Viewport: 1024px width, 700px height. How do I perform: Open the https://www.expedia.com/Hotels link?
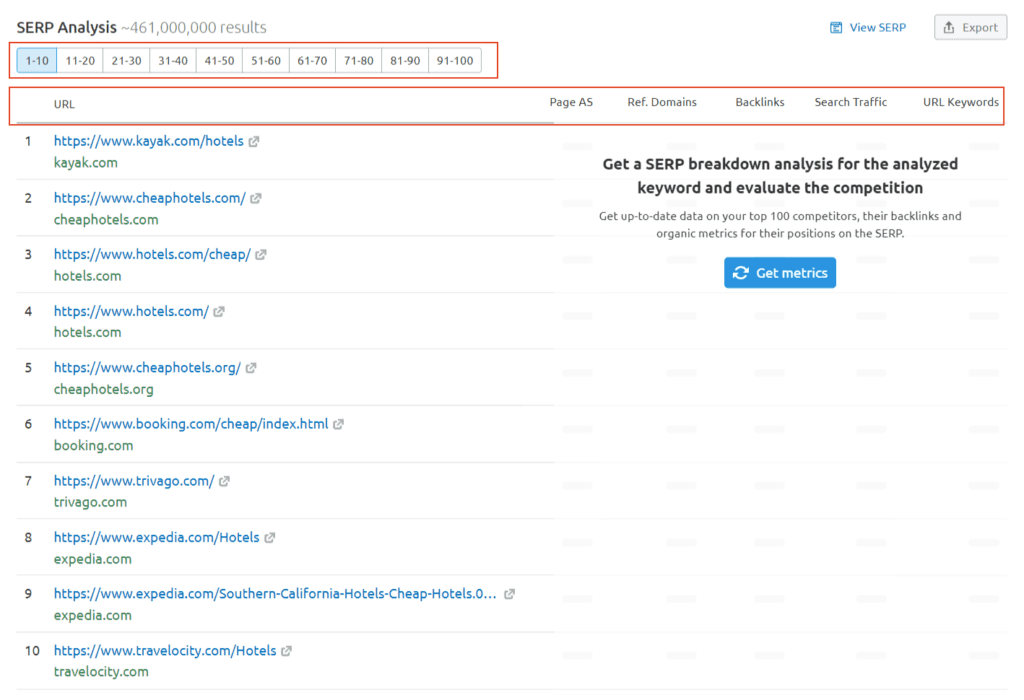157,537
